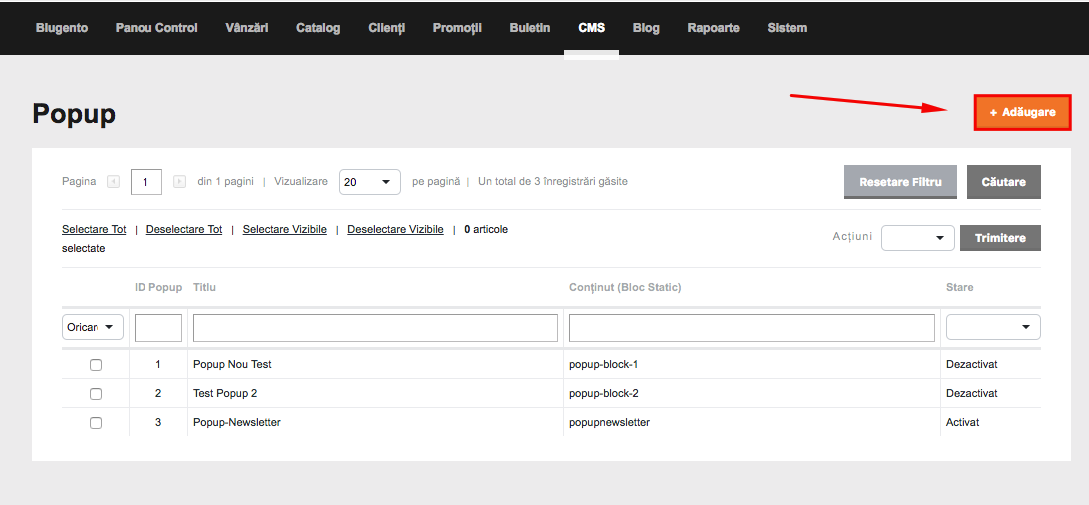Viewport: 1089px width, 505px height.
Task: Open the Promoții menu
Action: pyautogui.click(x=457, y=28)
